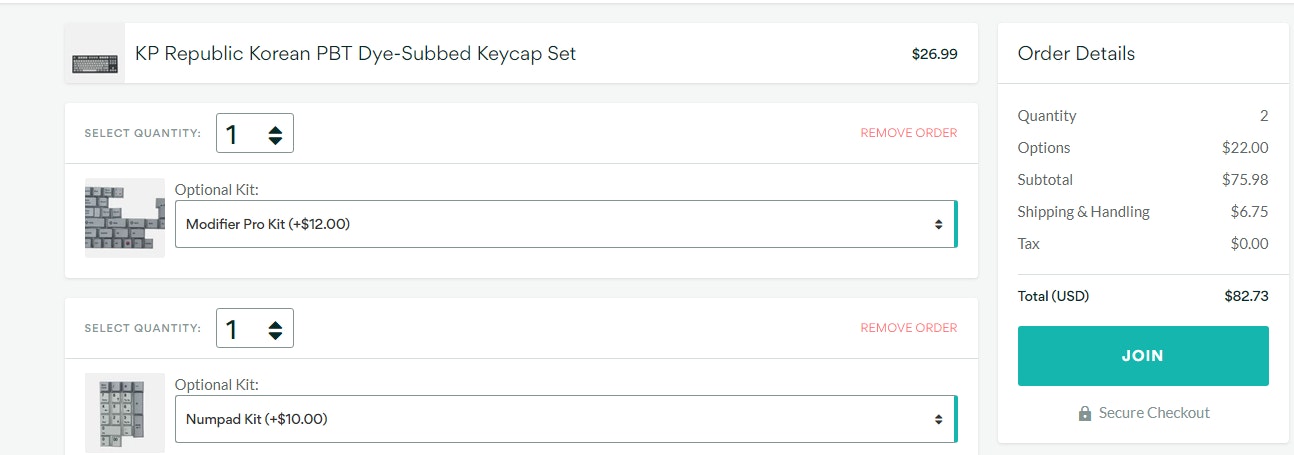This screenshot has height=455, width=1294.
Task: Click the Secure Checkout padlock icon
Action: (1085, 413)
